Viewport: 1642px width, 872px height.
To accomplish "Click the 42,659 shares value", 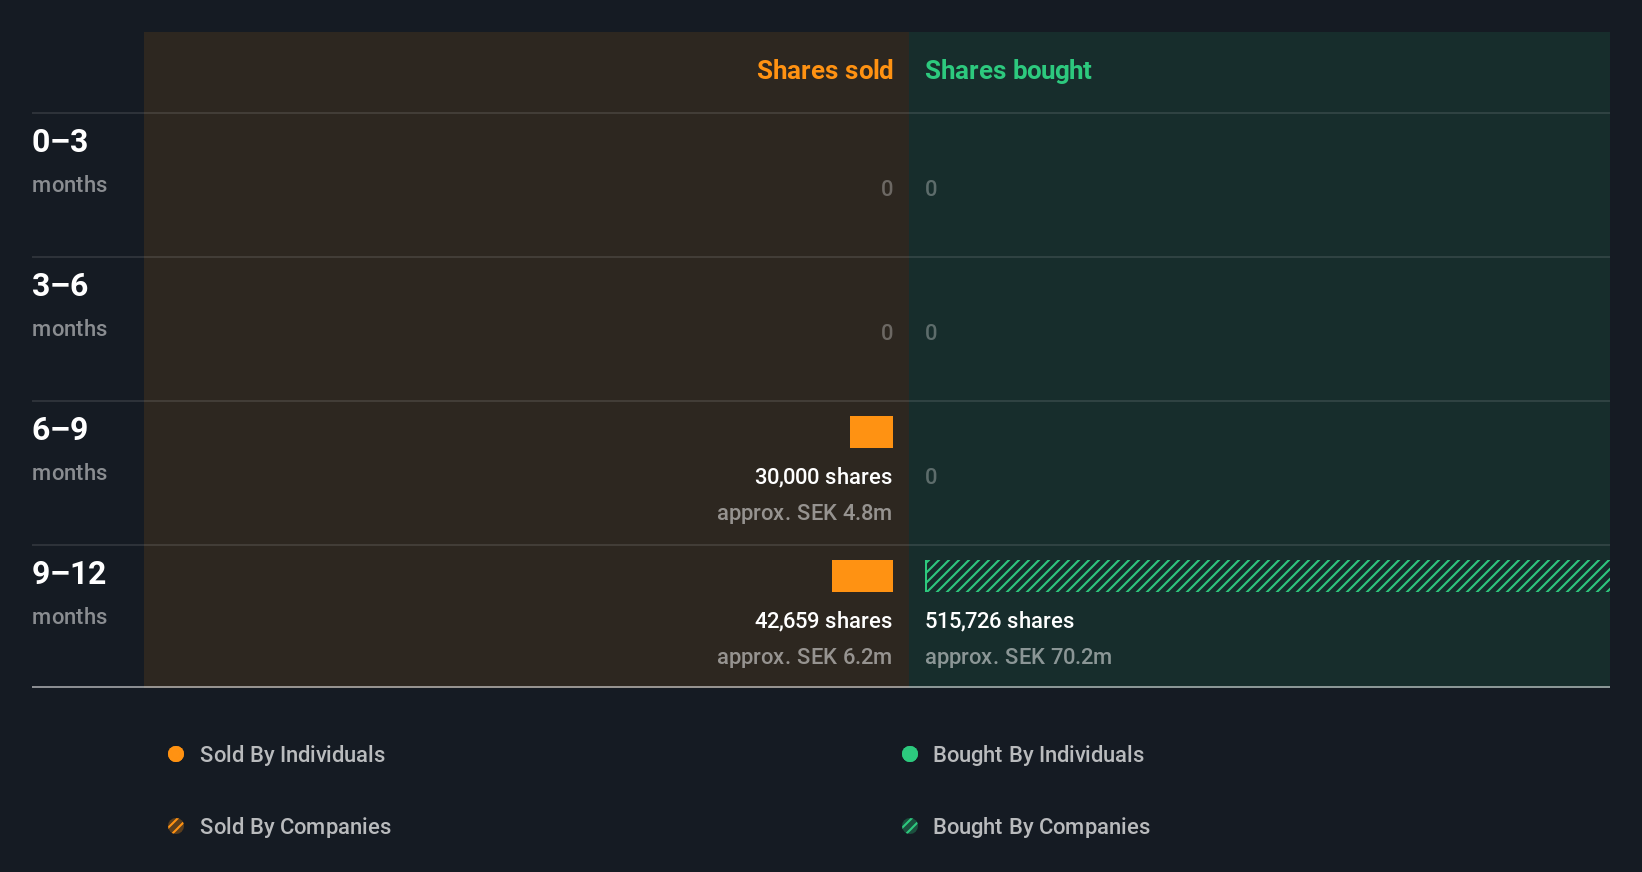I will click(x=823, y=621).
